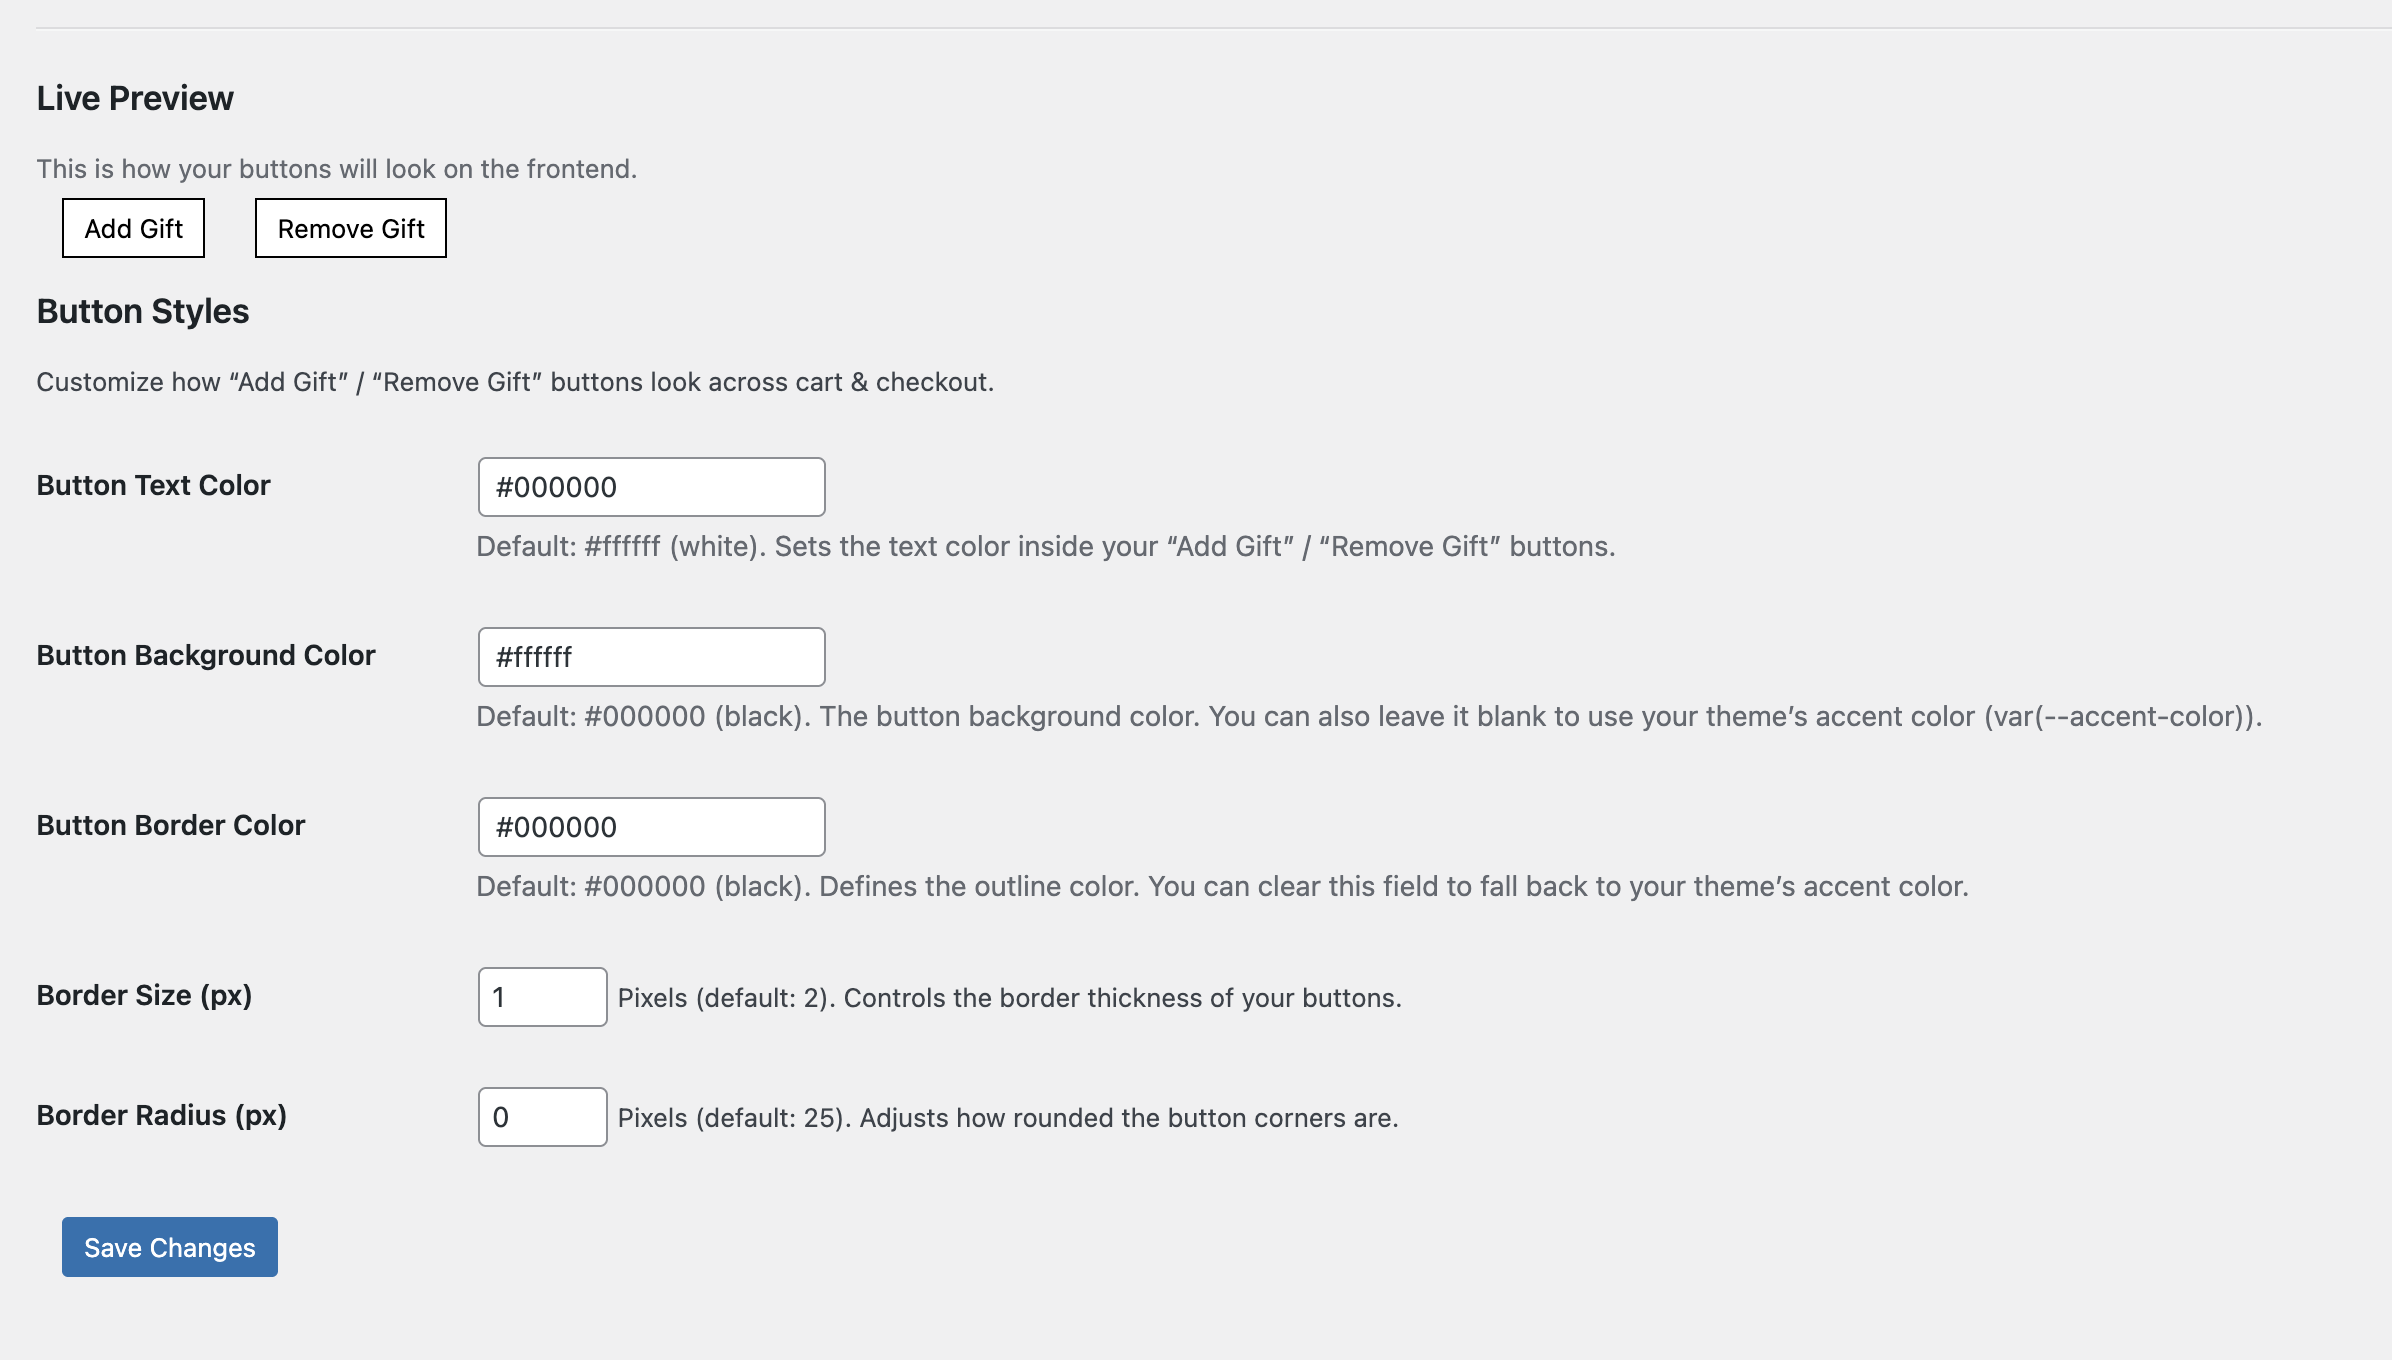The width and height of the screenshot is (2392, 1360).
Task: Click the Add Gift preview button
Action: [132, 228]
